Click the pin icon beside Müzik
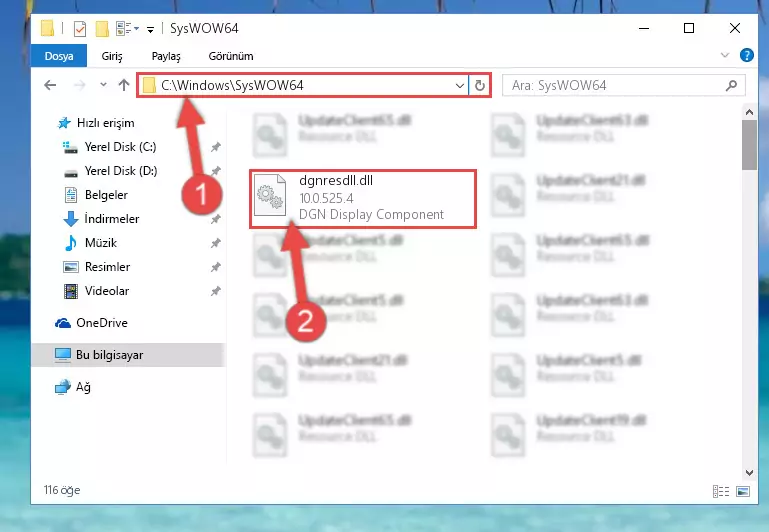The image size is (769, 532). [x=215, y=243]
